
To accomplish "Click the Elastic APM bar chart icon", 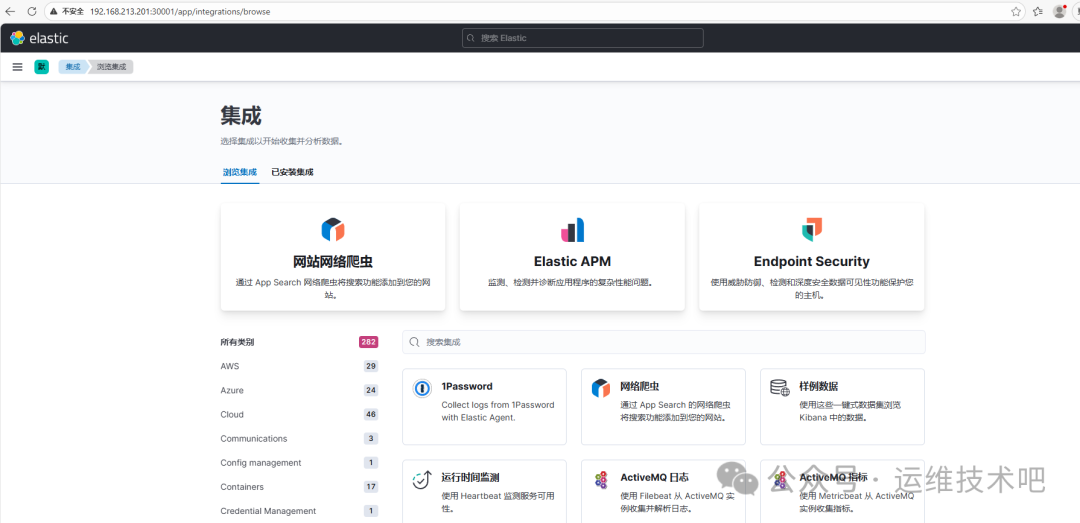I will pos(572,229).
